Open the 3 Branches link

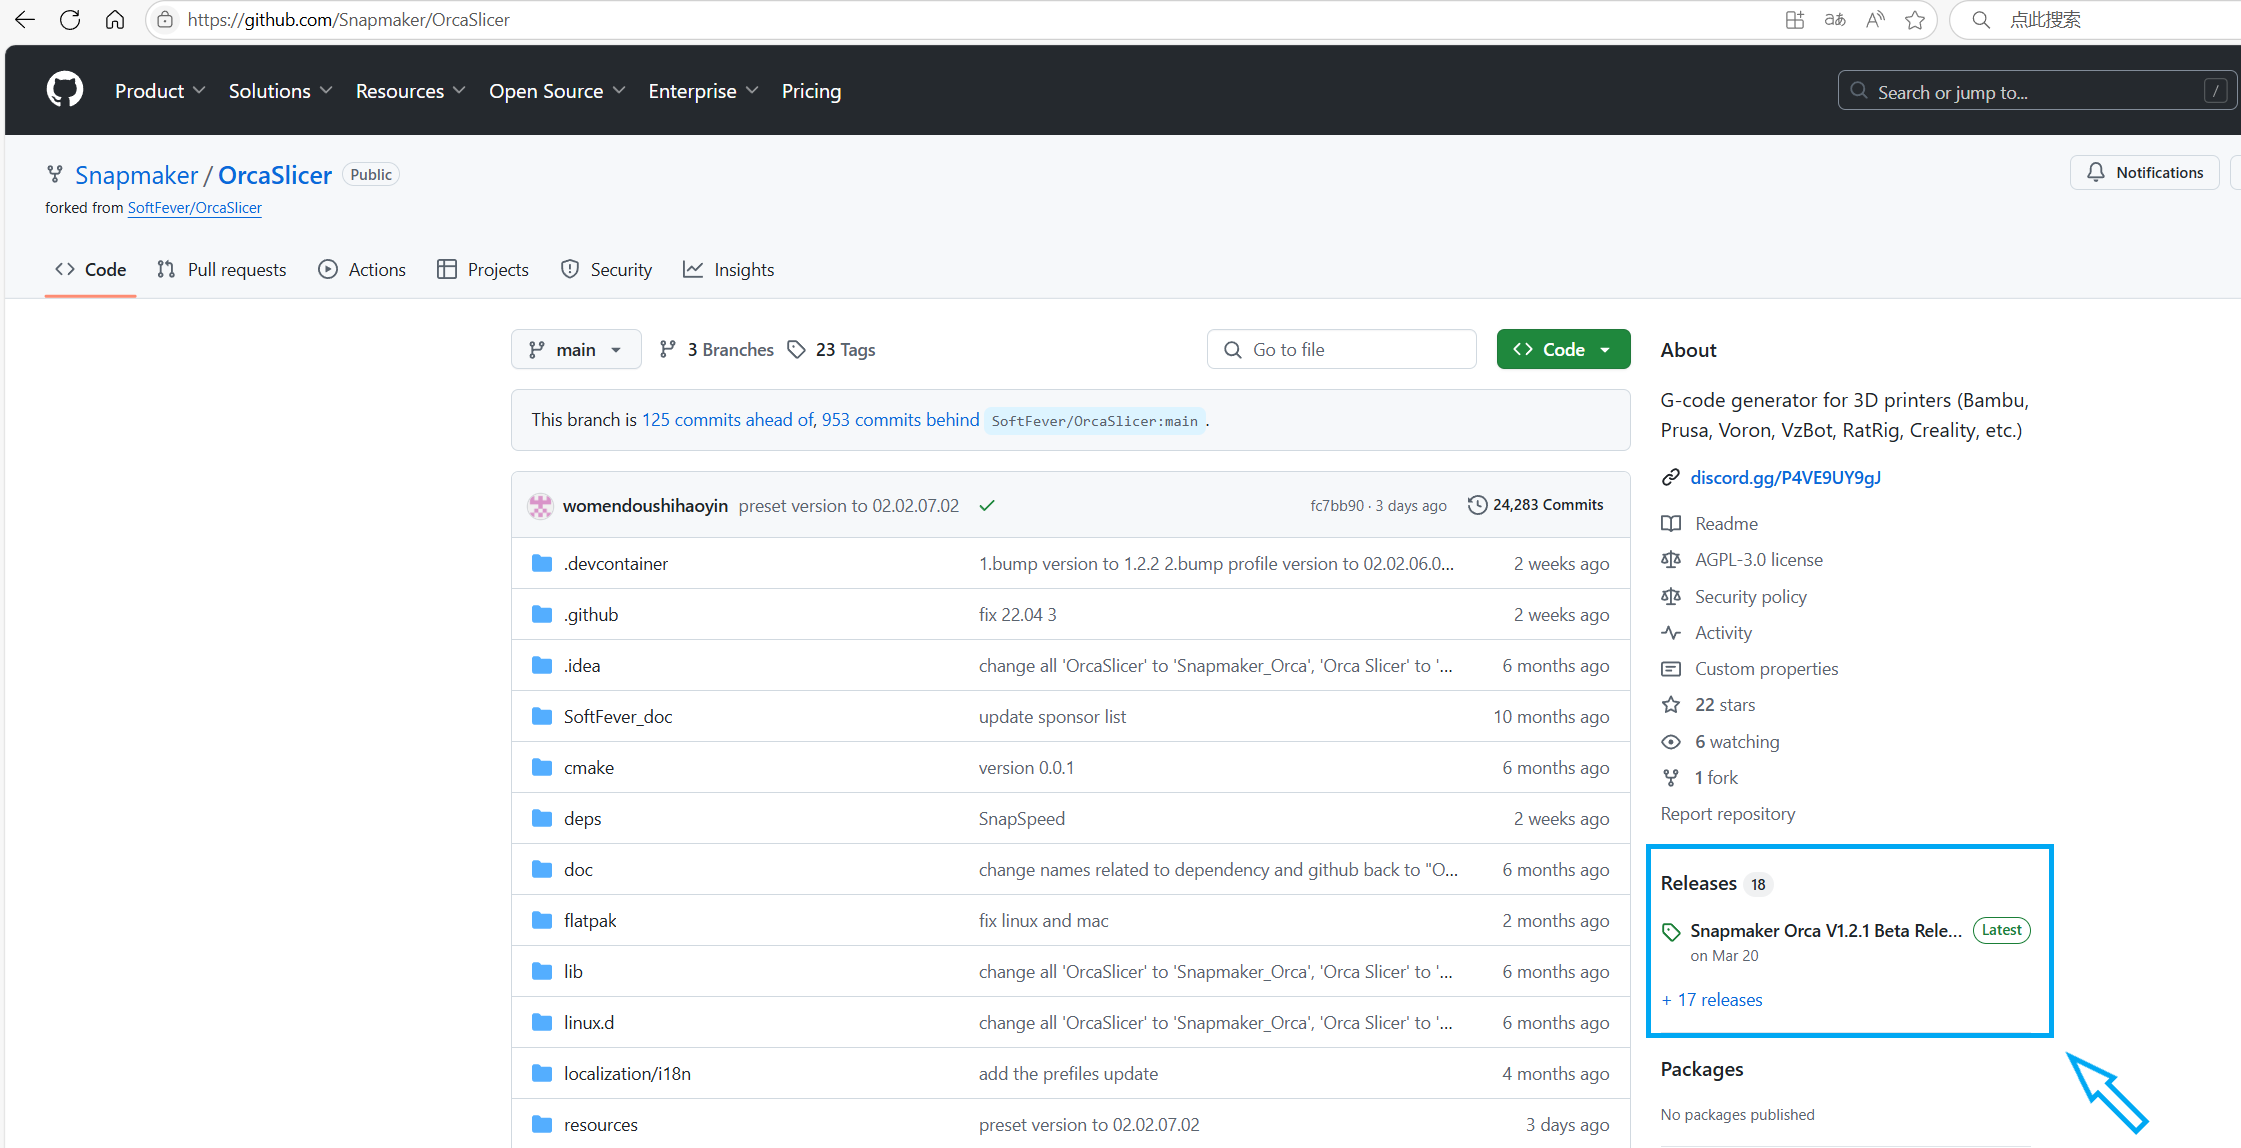(717, 349)
